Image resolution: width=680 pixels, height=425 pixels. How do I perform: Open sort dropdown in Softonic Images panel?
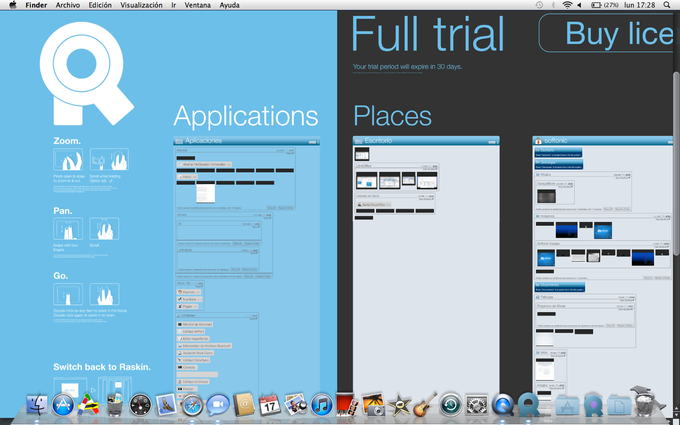(662, 246)
